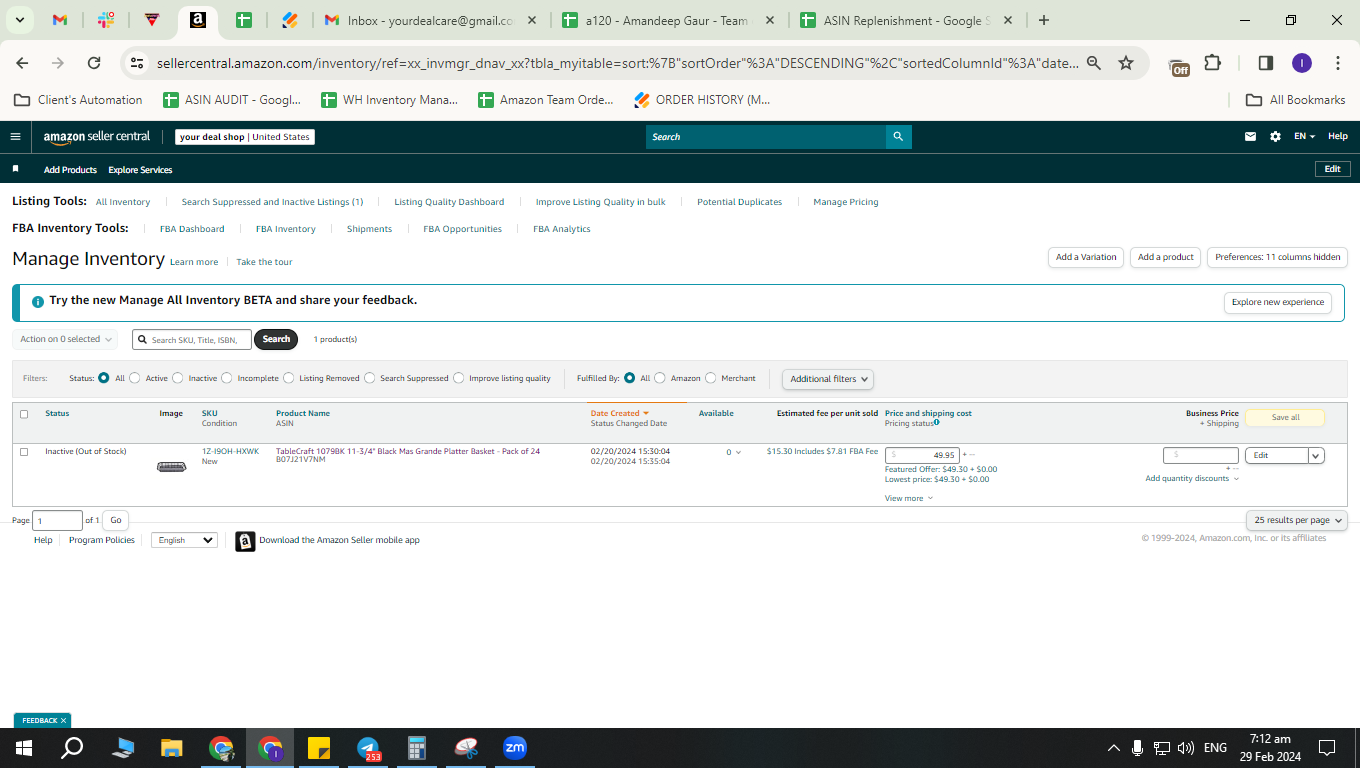Screen dimensions: 1360x768
Task: Open Chrome side panel icon
Action: point(1265,63)
